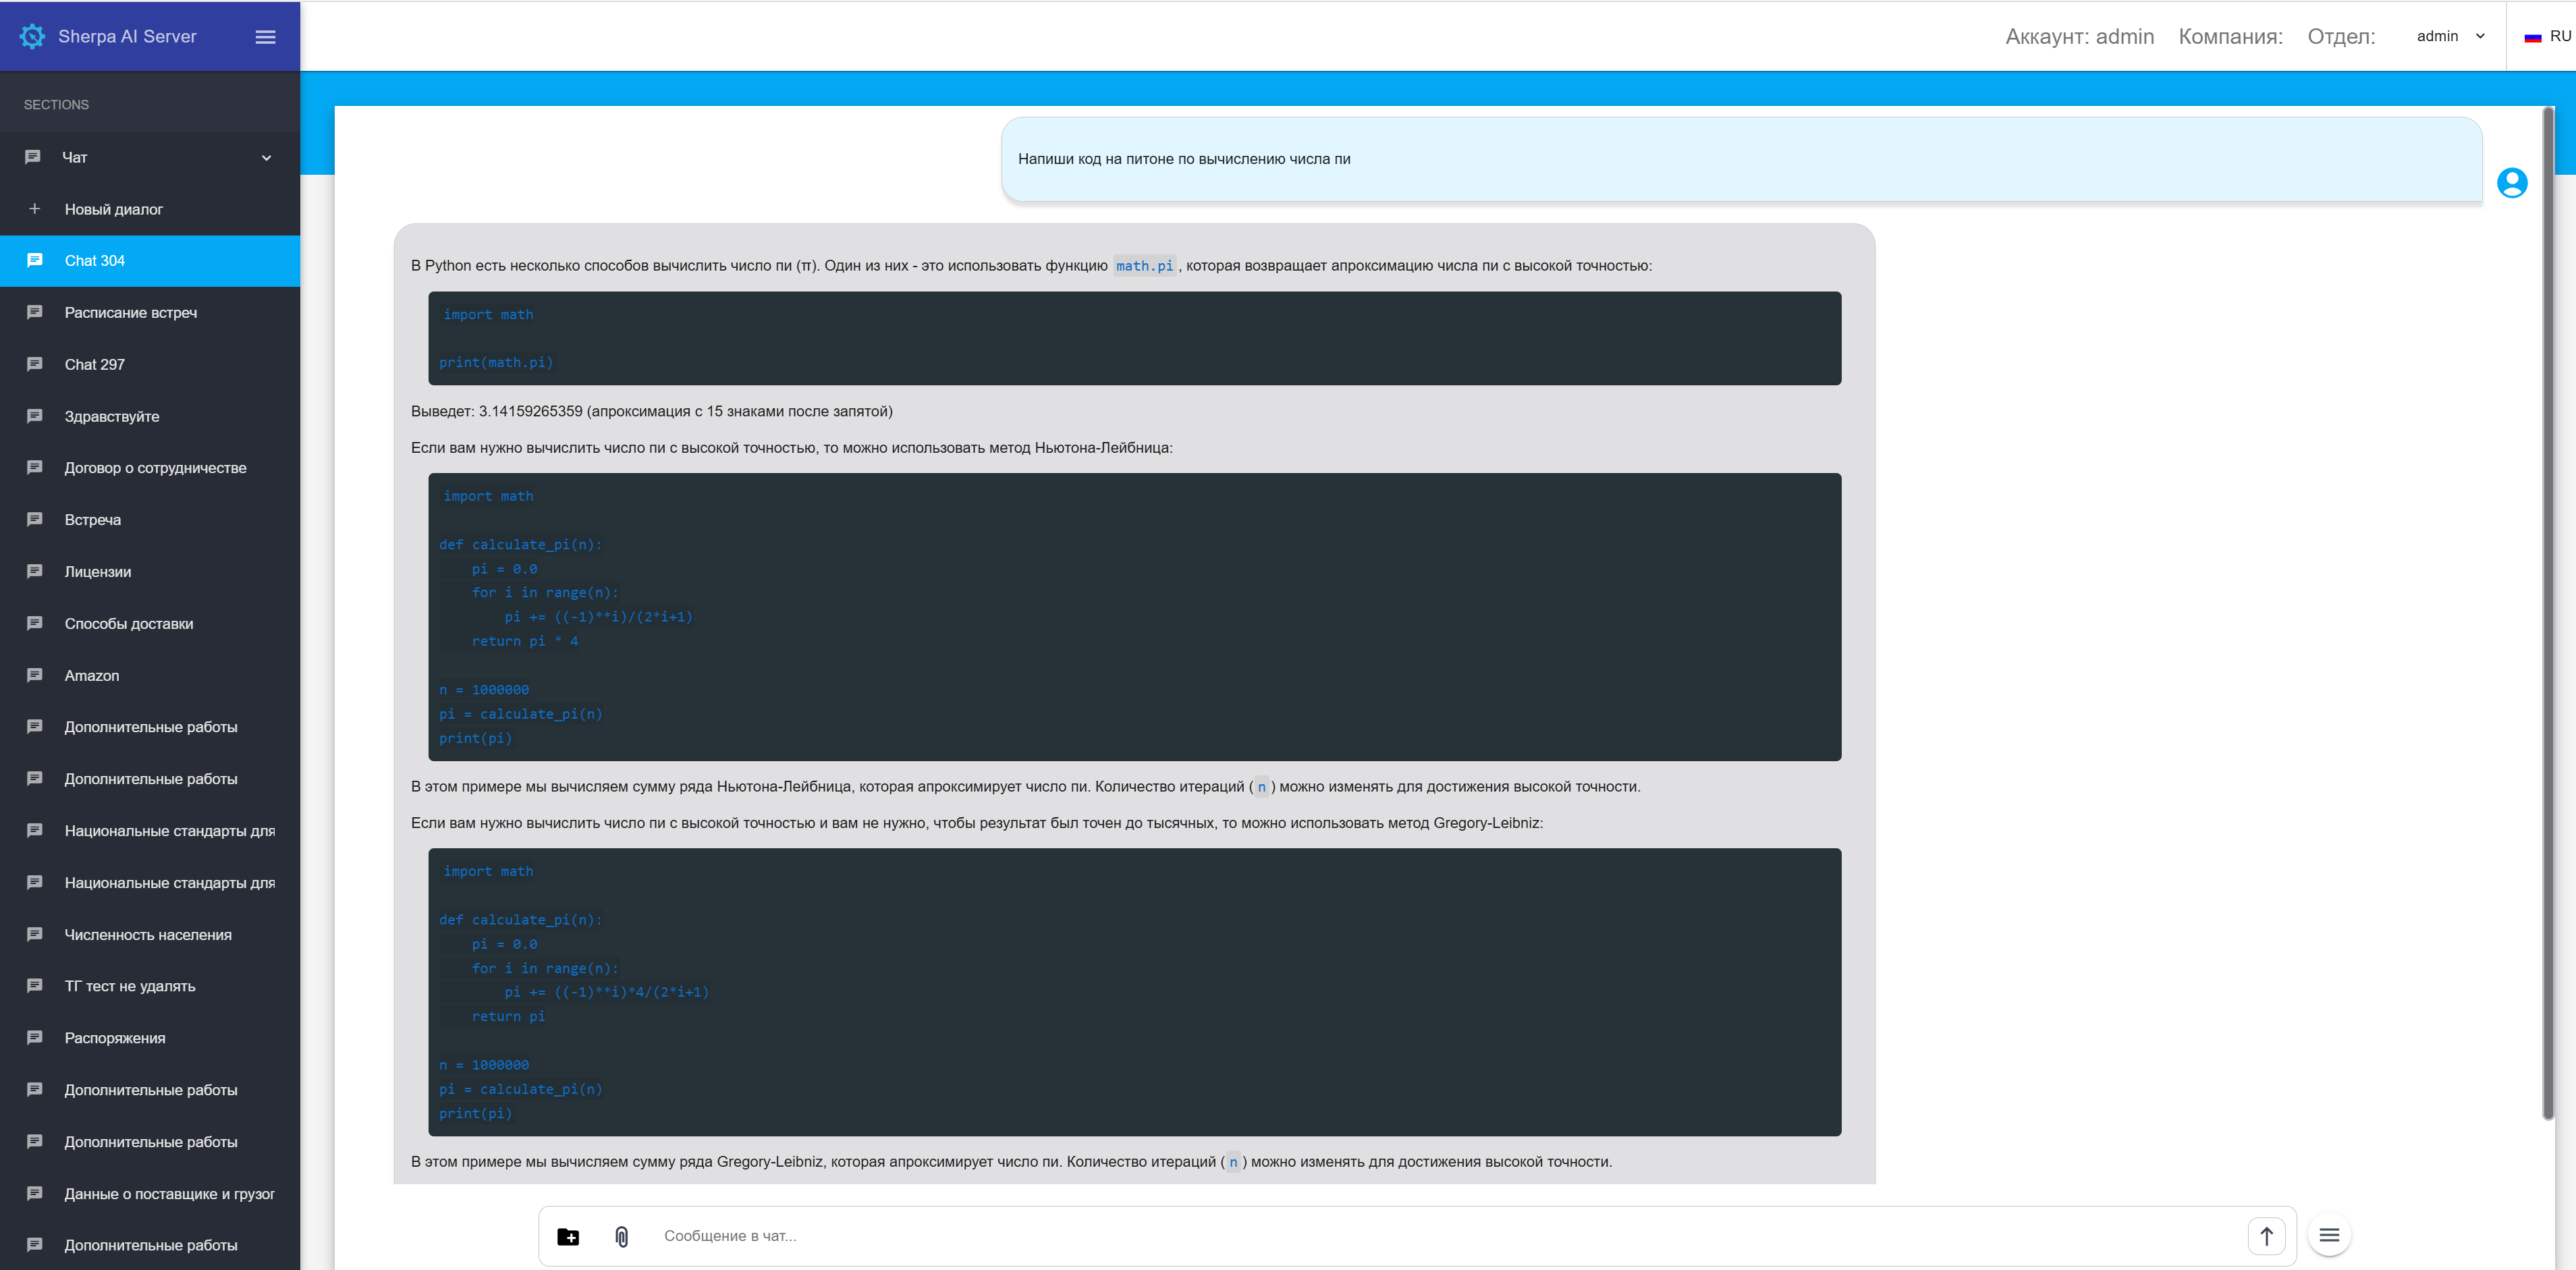Click the print(math.pi) code line
2576x1270 pixels.
point(496,363)
